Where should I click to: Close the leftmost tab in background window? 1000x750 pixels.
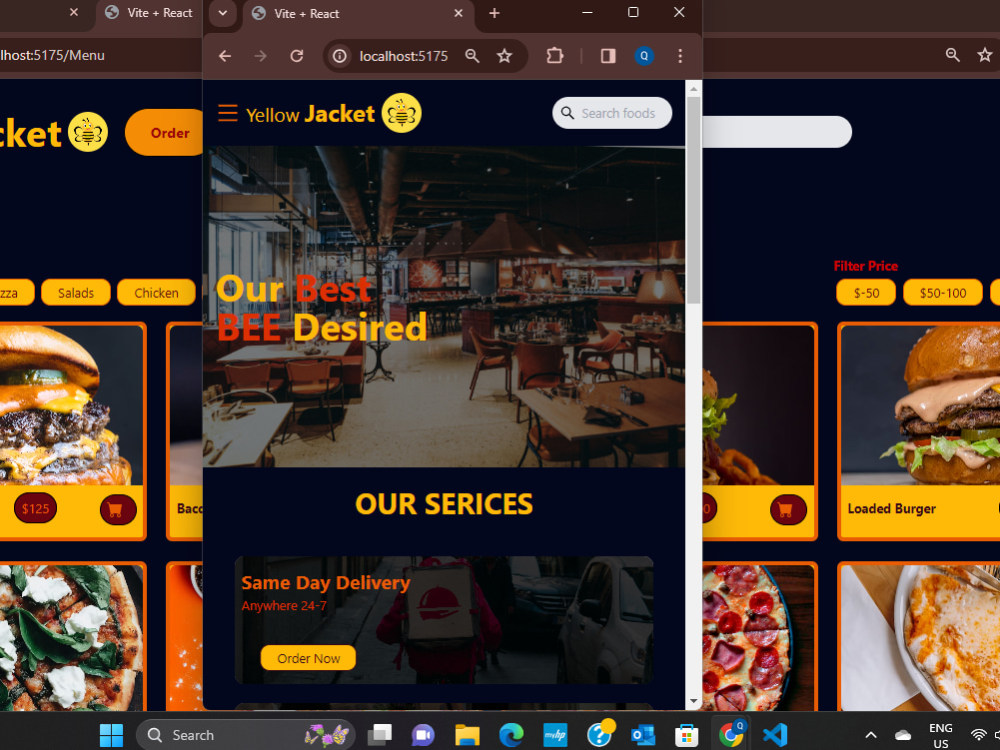[x=74, y=12]
